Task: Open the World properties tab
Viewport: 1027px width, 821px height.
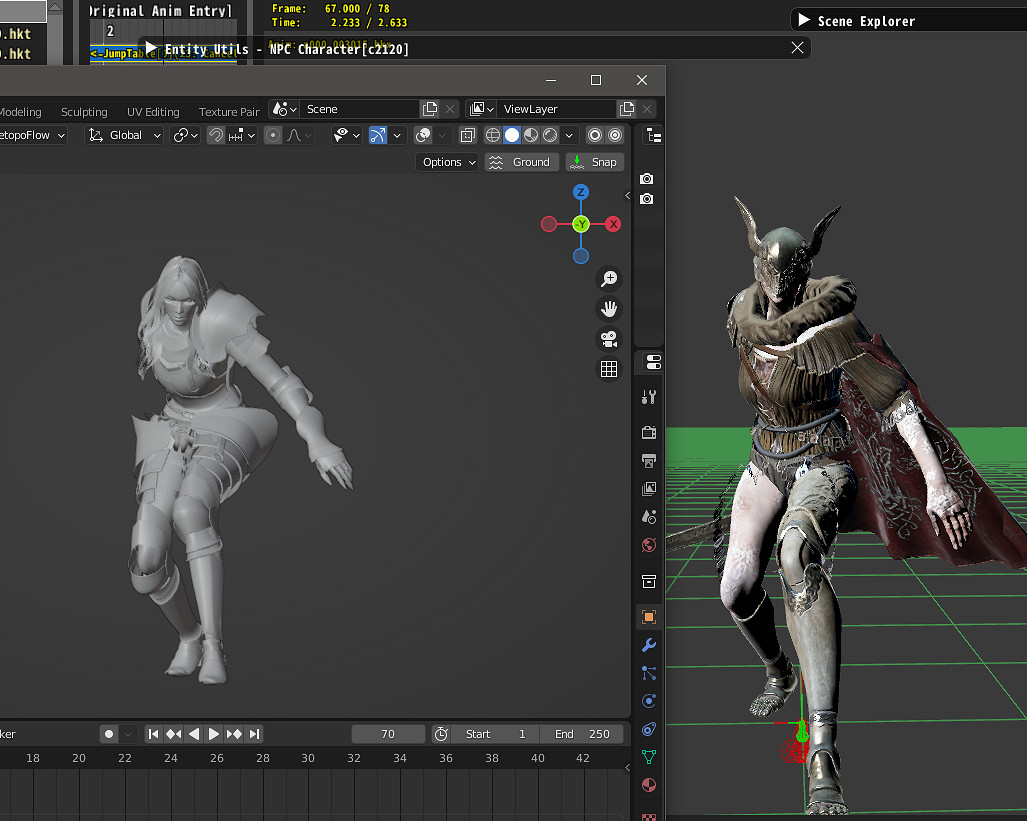Action: tap(649, 545)
